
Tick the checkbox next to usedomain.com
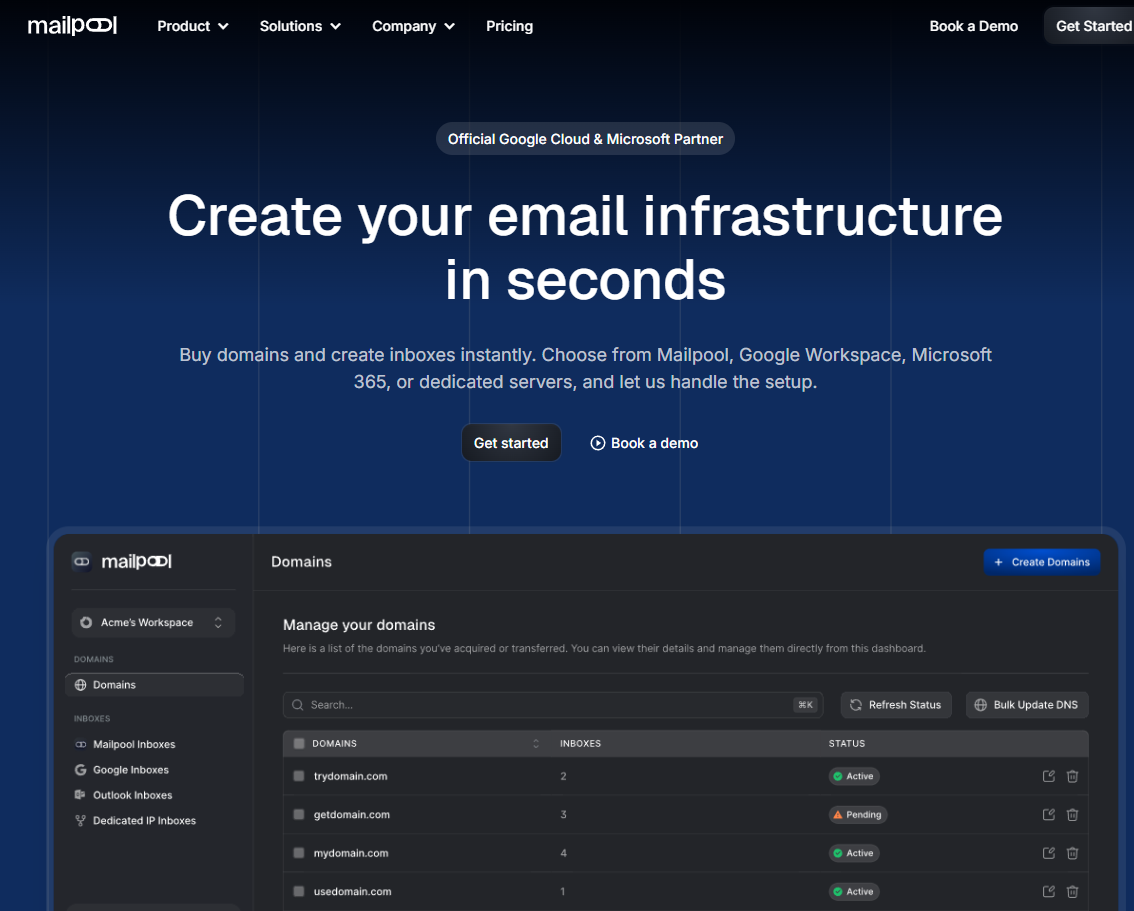tap(297, 891)
